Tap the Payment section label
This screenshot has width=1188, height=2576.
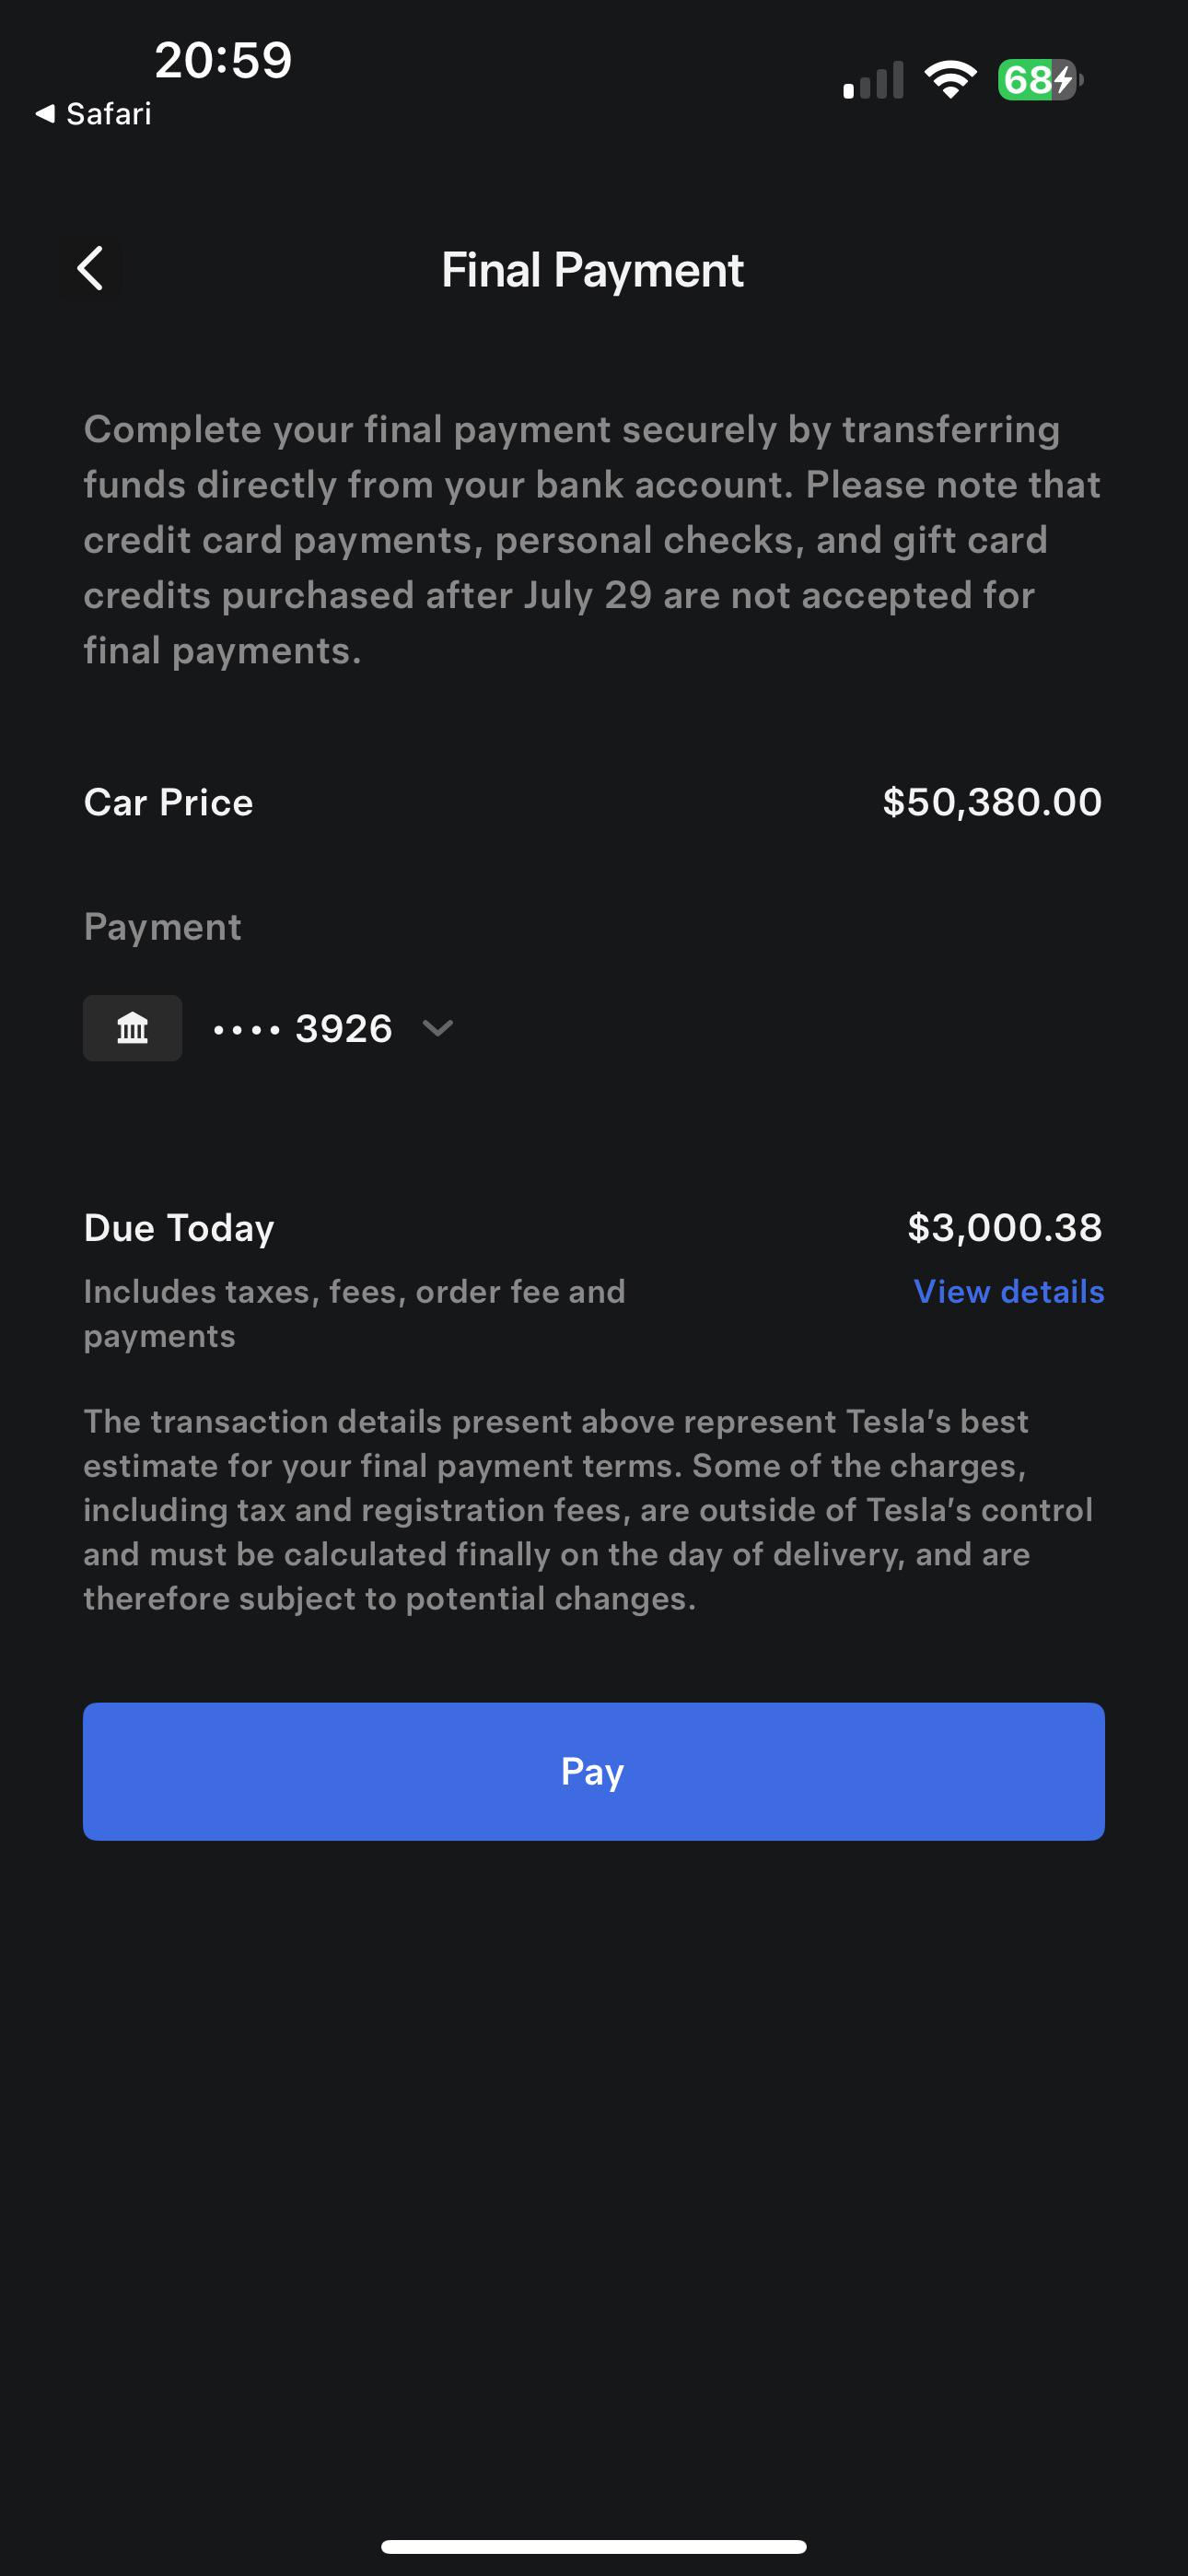tap(163, 927)
